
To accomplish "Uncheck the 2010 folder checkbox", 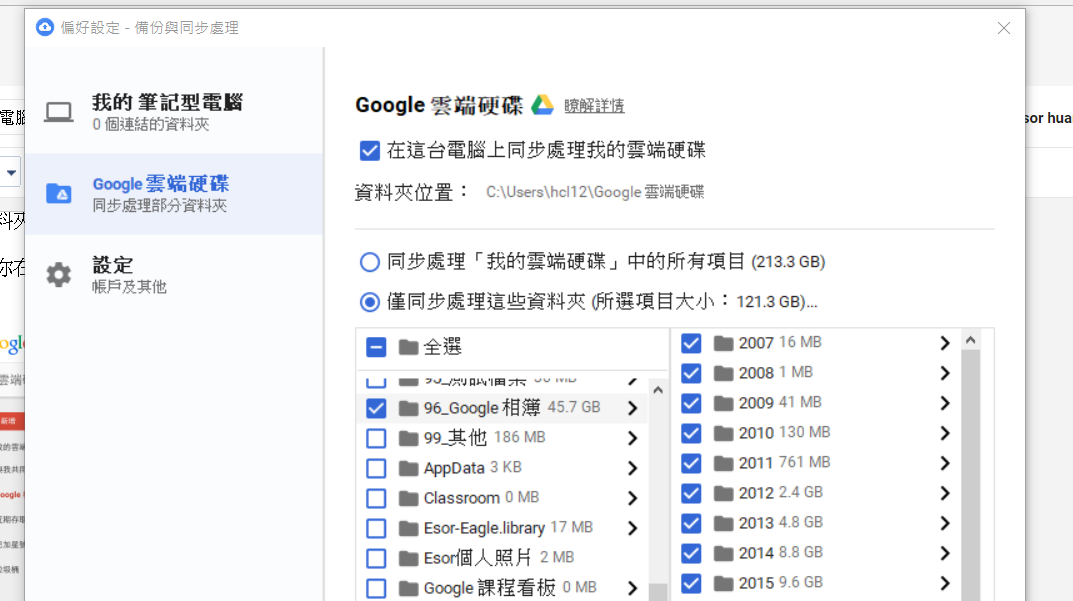I will [x=691, y=433].
